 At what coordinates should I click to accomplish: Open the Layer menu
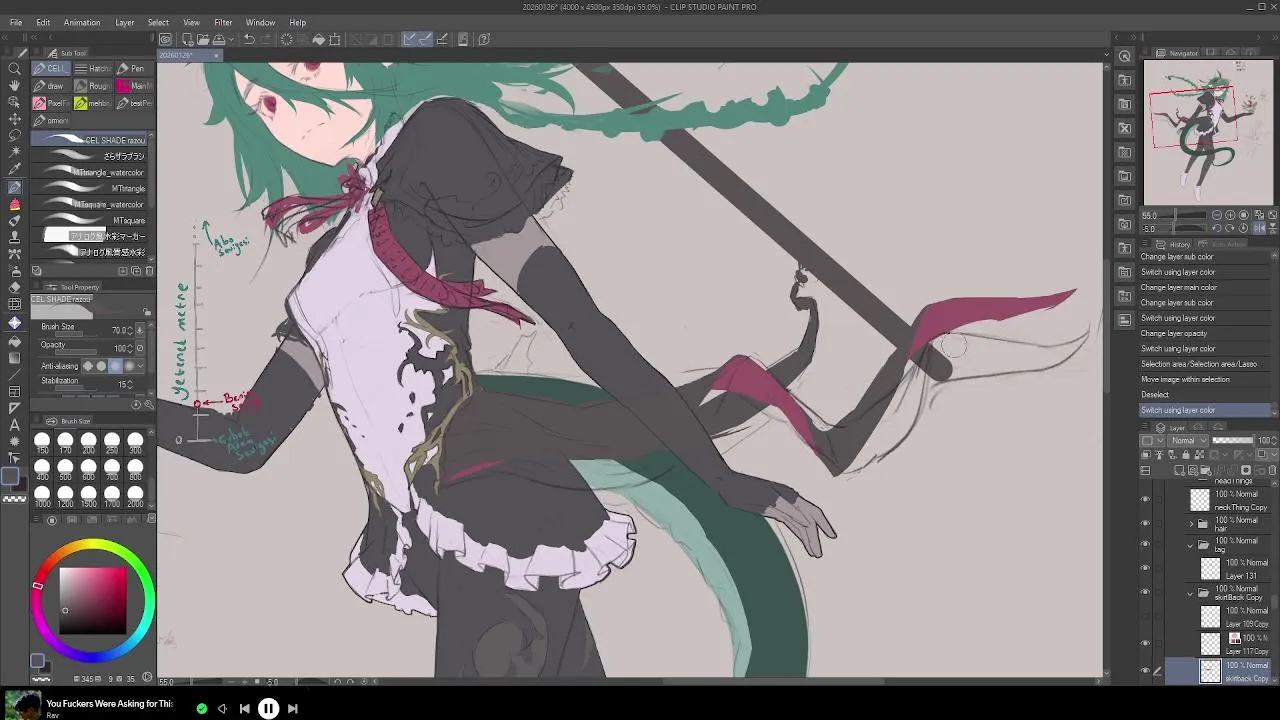point(125,22)
